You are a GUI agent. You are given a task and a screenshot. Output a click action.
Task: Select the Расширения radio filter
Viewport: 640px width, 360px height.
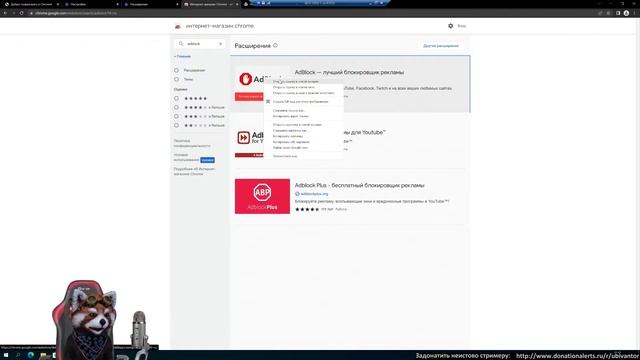click(x=176, y=70)
